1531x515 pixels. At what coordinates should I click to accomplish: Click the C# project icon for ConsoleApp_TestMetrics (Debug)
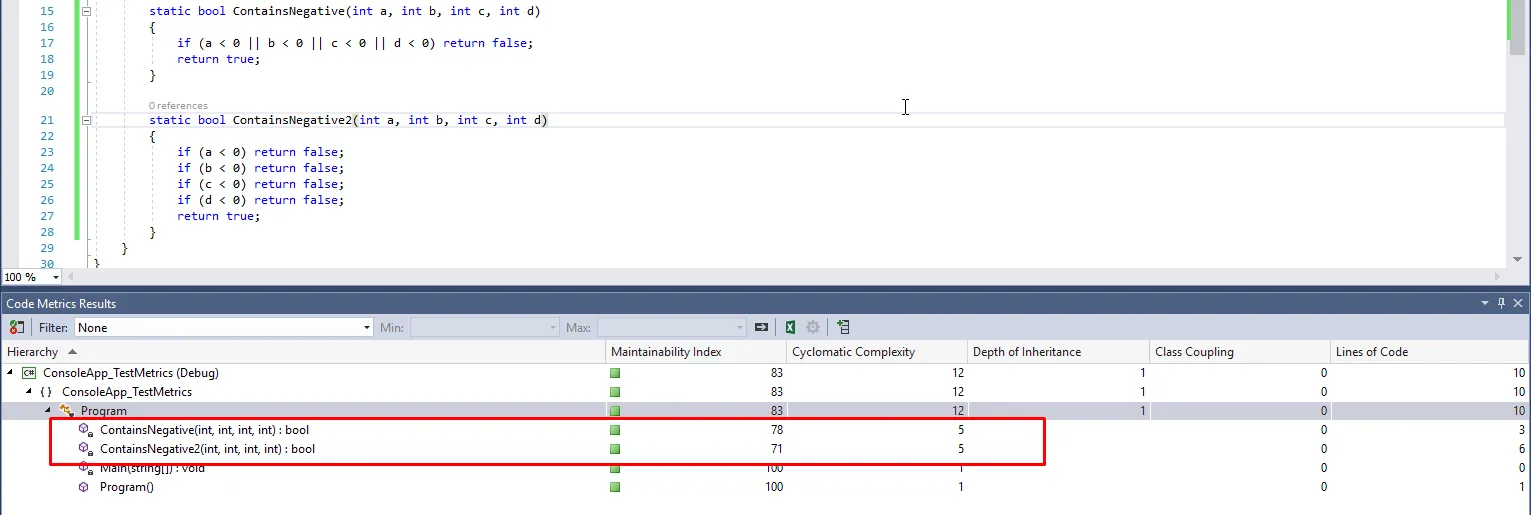[x=30, y=373]
